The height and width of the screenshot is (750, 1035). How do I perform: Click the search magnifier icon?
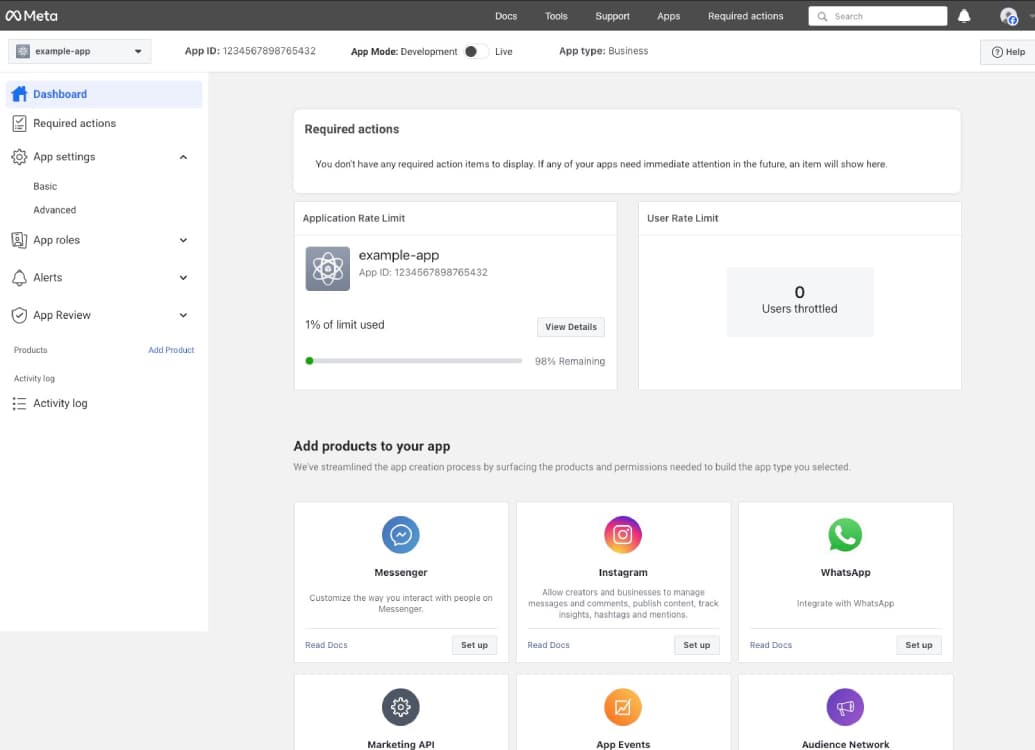822,17
